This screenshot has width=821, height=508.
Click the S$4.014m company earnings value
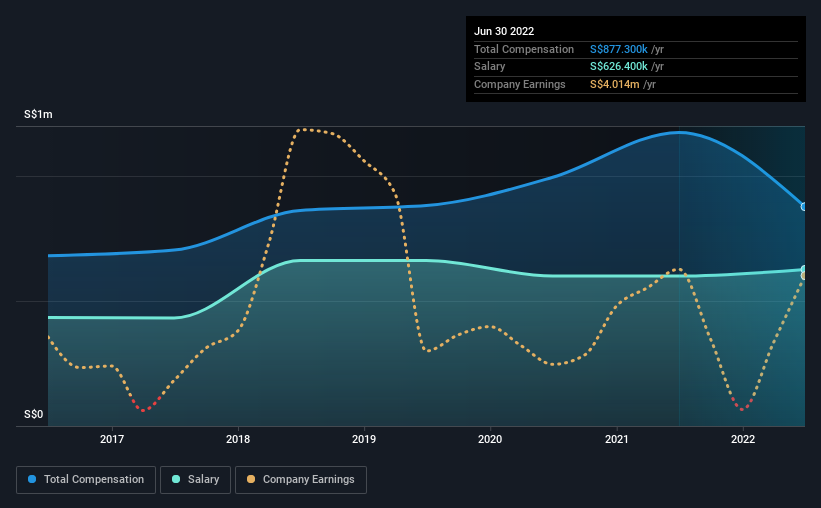tap(615, 84)
